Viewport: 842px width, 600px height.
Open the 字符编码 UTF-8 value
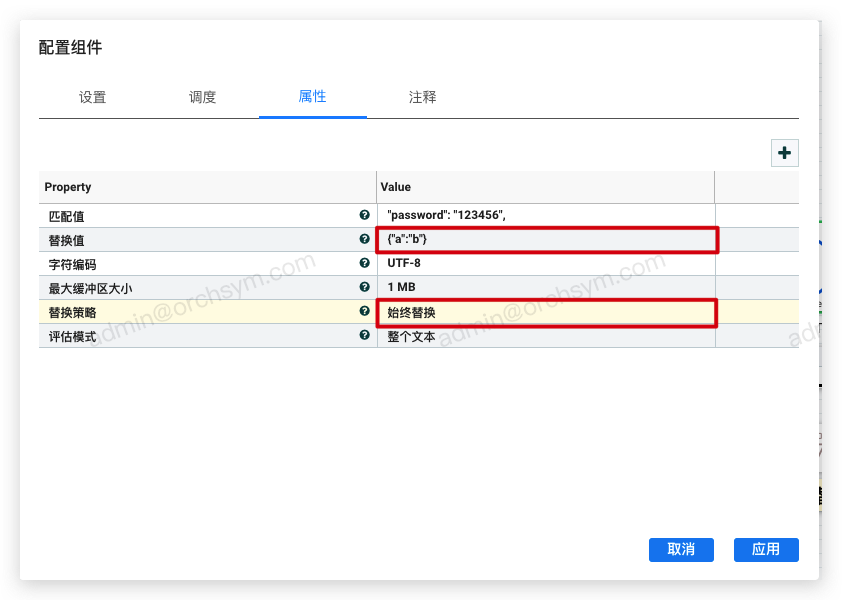(545, 263)
